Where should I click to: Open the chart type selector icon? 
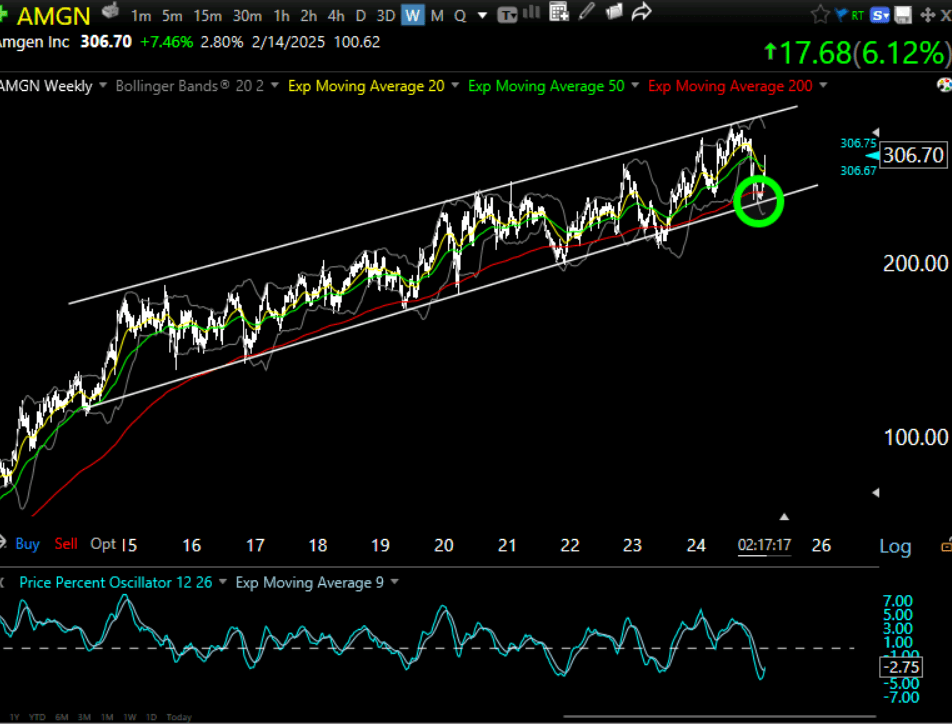(505, 14)
